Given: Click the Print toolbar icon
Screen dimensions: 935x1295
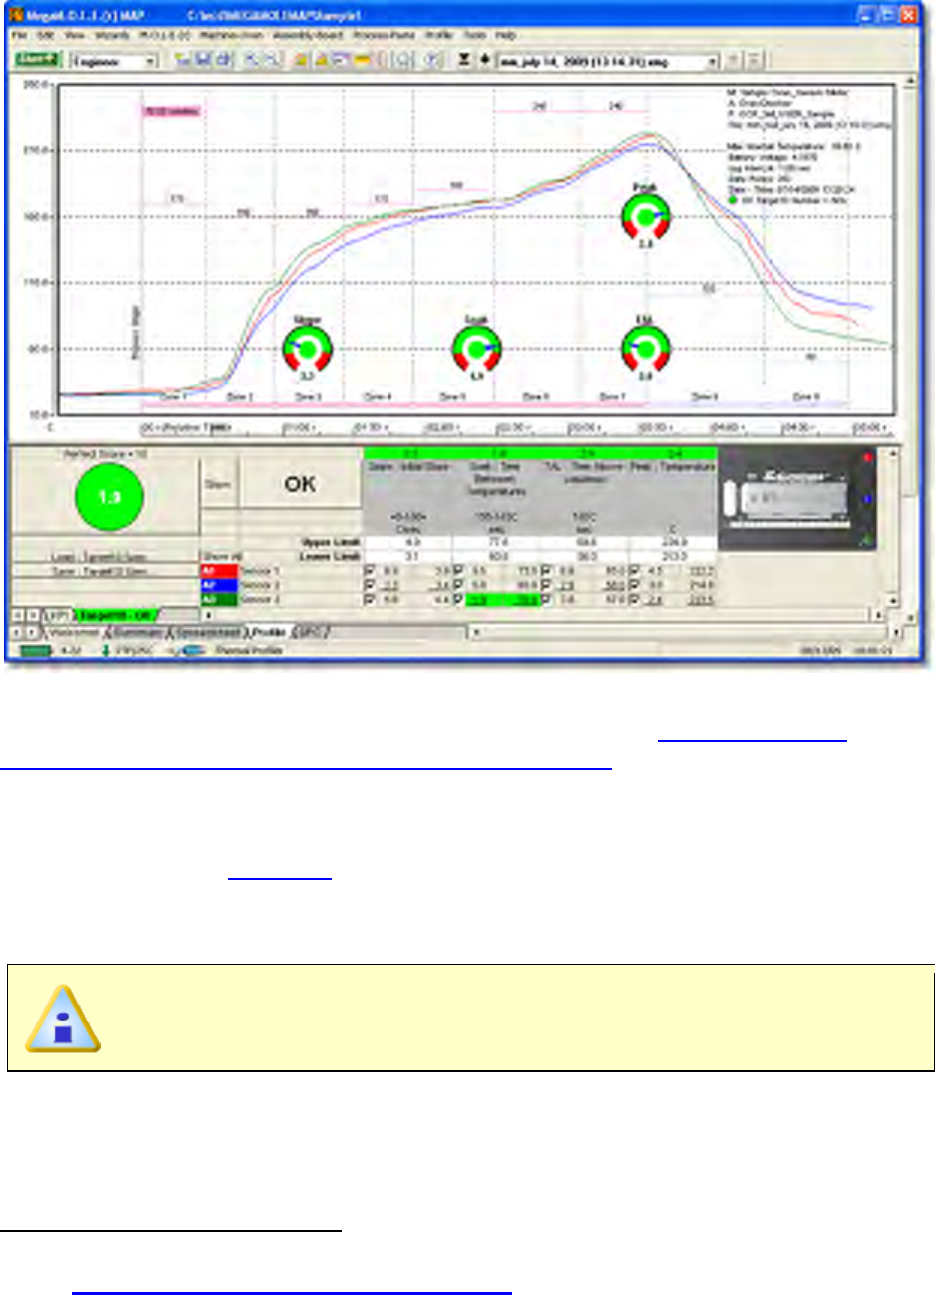Looking at the screenshot, I should click(224, 60).
